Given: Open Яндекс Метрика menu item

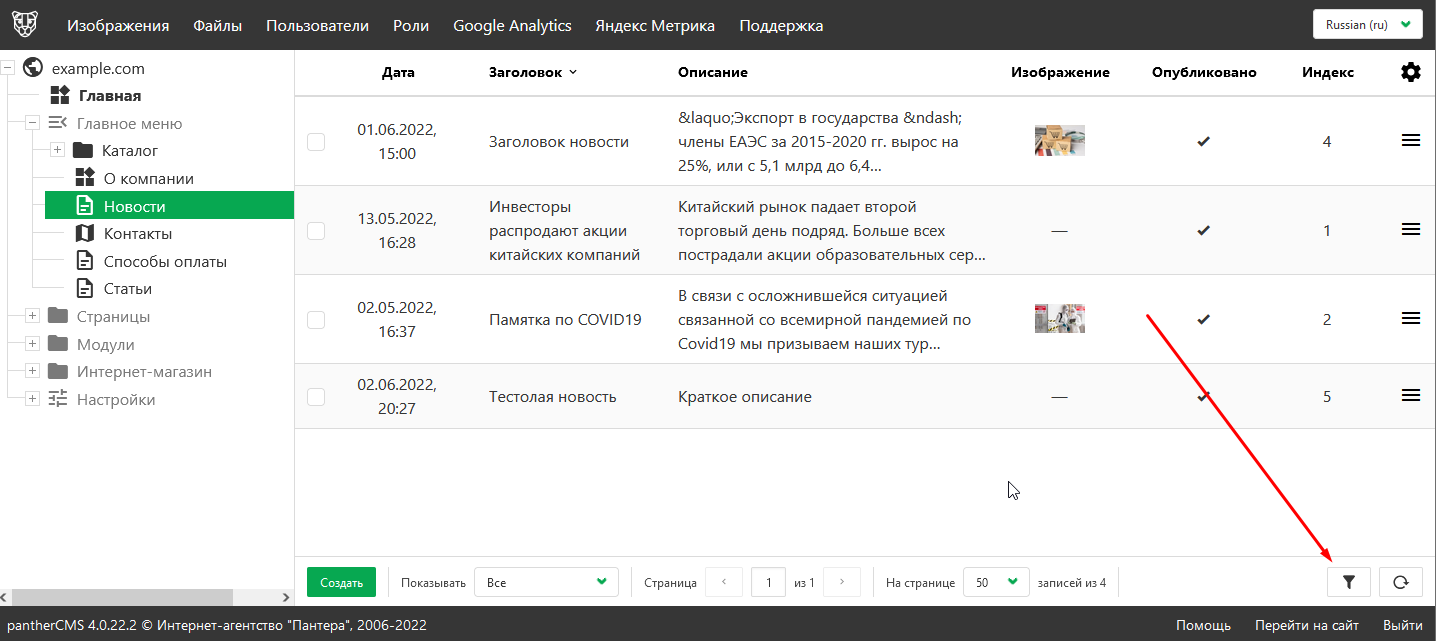Looking at the screenshot, I should (x=655, y=26).
